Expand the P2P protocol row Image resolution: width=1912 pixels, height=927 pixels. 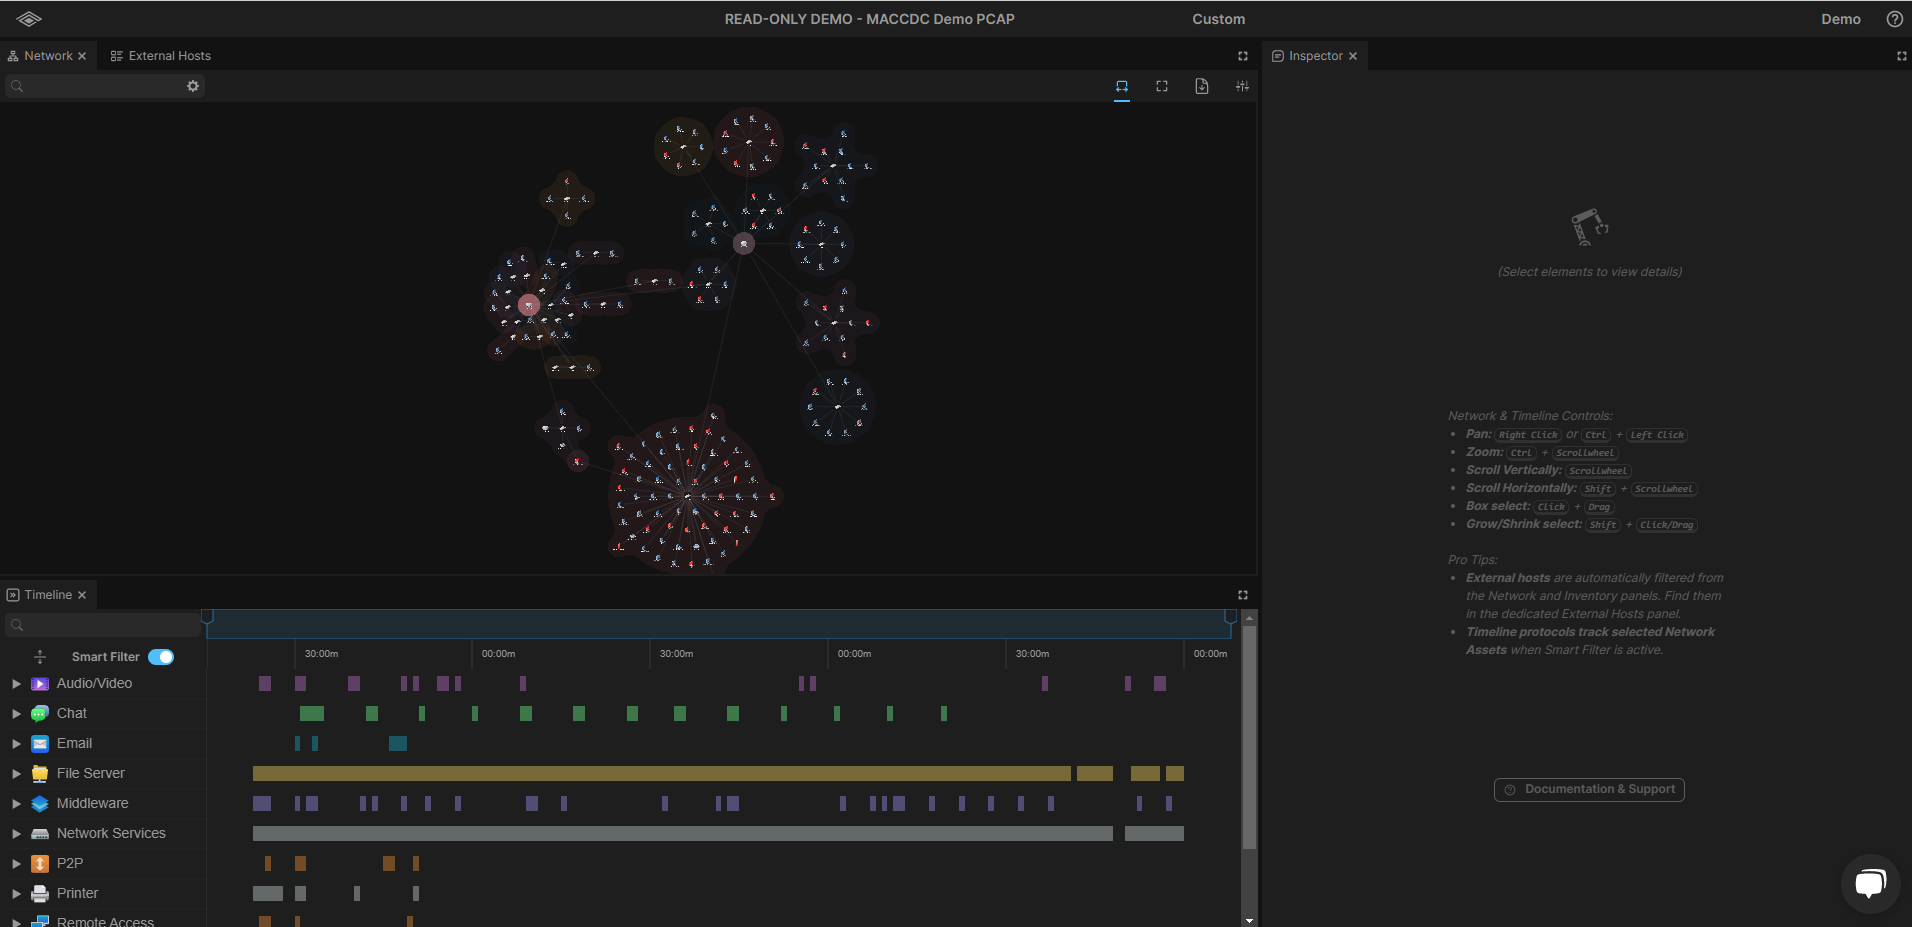16,864
